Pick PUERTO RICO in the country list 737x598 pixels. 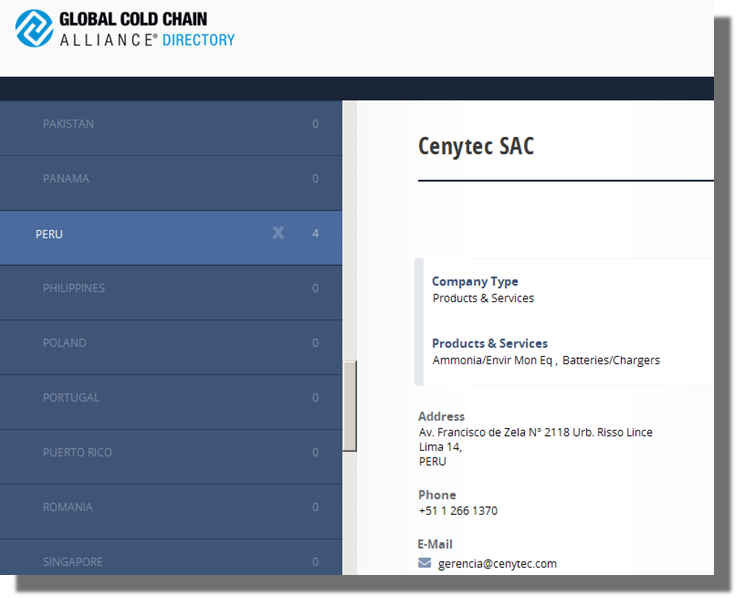[x=171, y=457]
